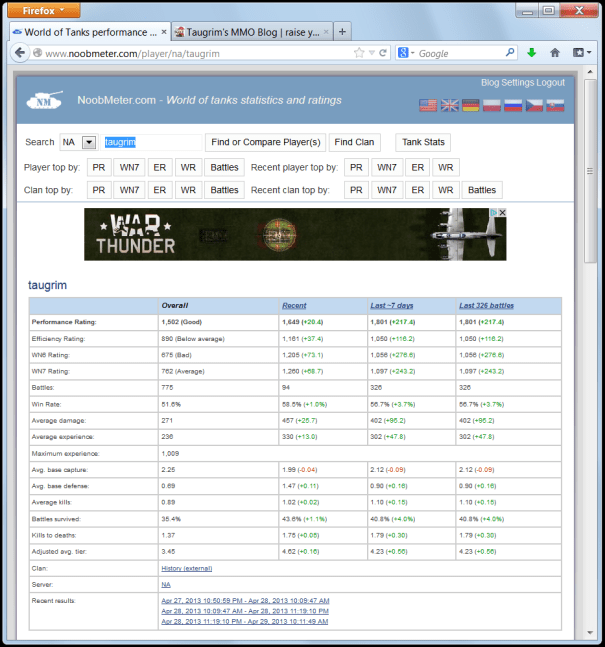
Task: Click the browser back arrow button
Action: (x=19, y=53)
